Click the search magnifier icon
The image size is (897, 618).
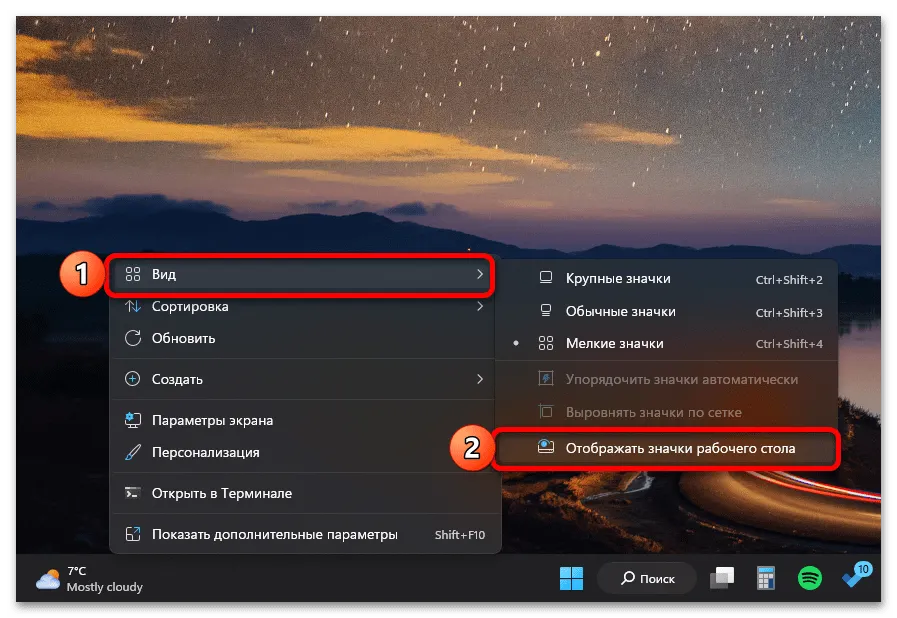(628, 578)
